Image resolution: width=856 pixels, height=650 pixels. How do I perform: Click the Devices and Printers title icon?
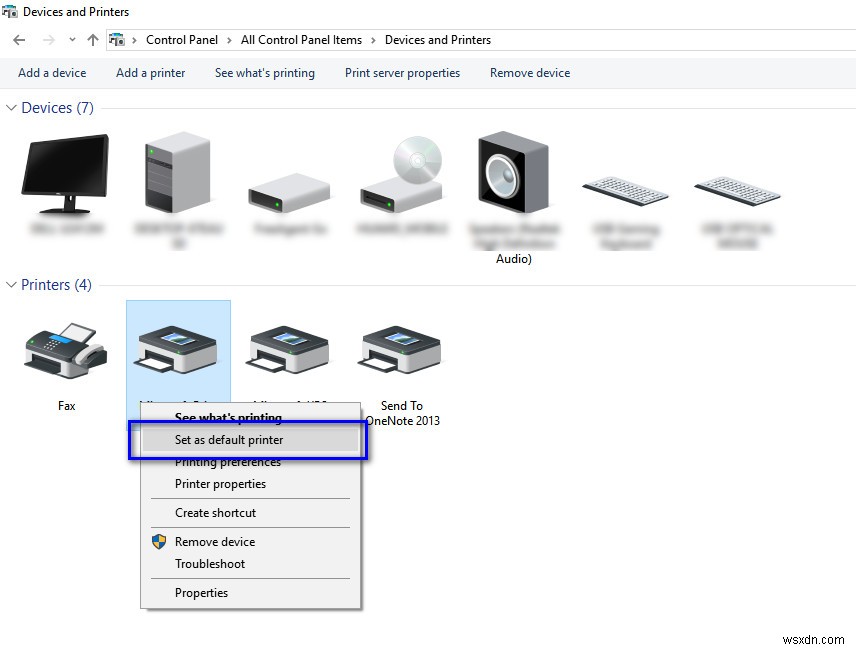(x=10, y=11)
